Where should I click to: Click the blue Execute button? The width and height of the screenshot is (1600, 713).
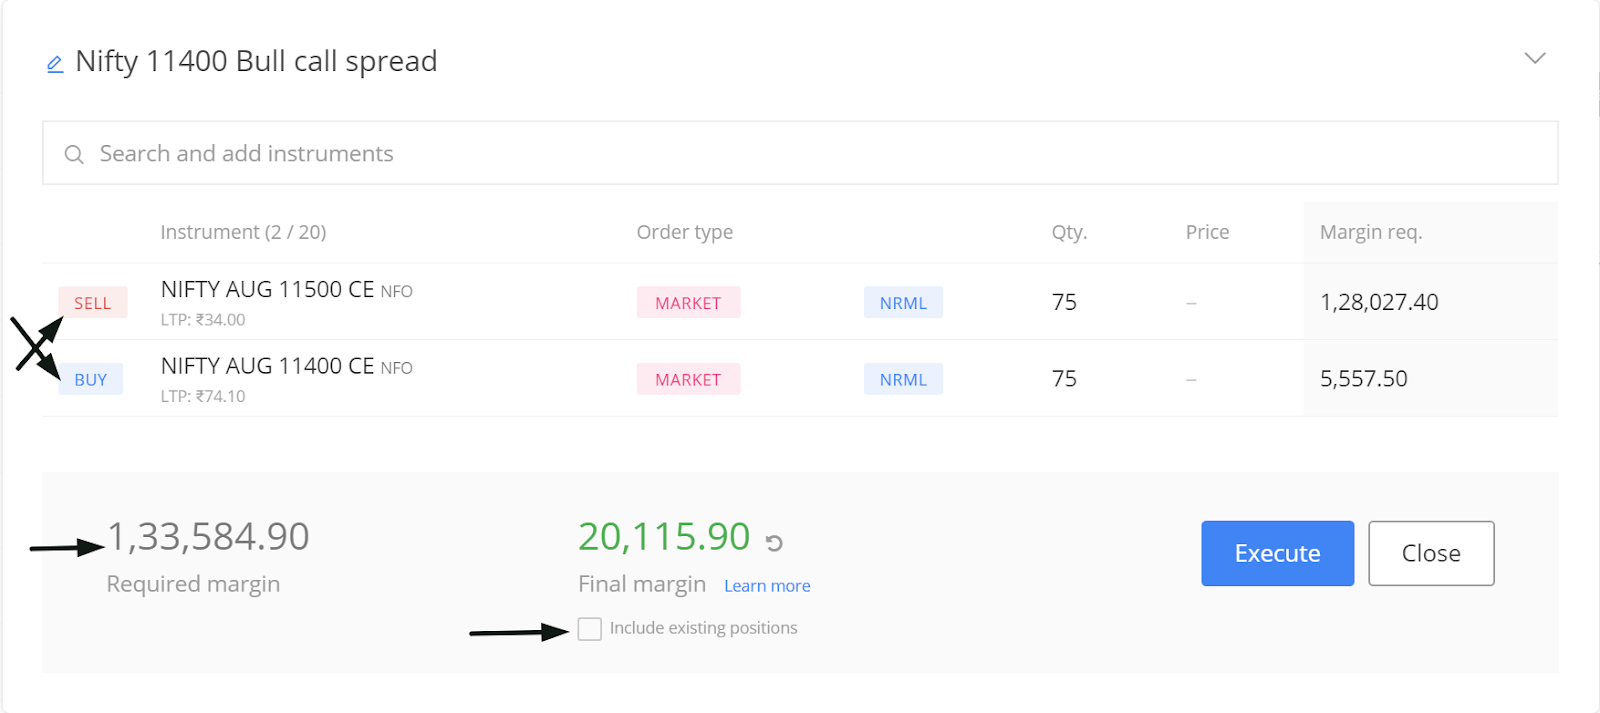(x=1278, y=553)
